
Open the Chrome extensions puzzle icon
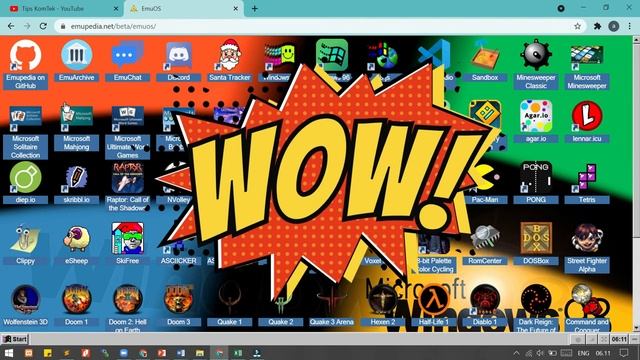pyautogui.click(x=598, y=26)
